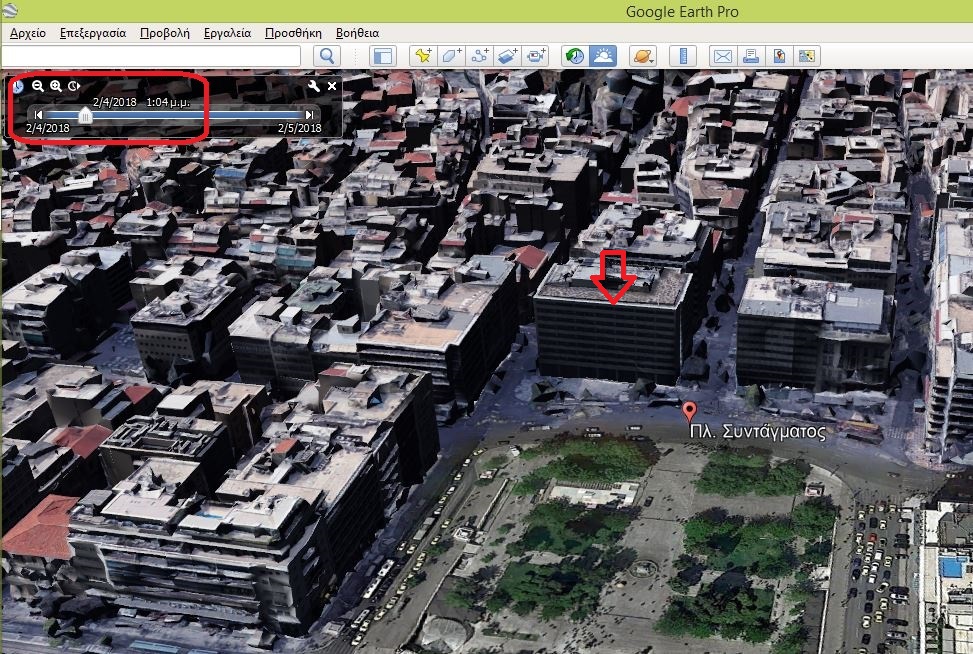Click the 1:04 μ.μ. current time text

tap(168, 102)
